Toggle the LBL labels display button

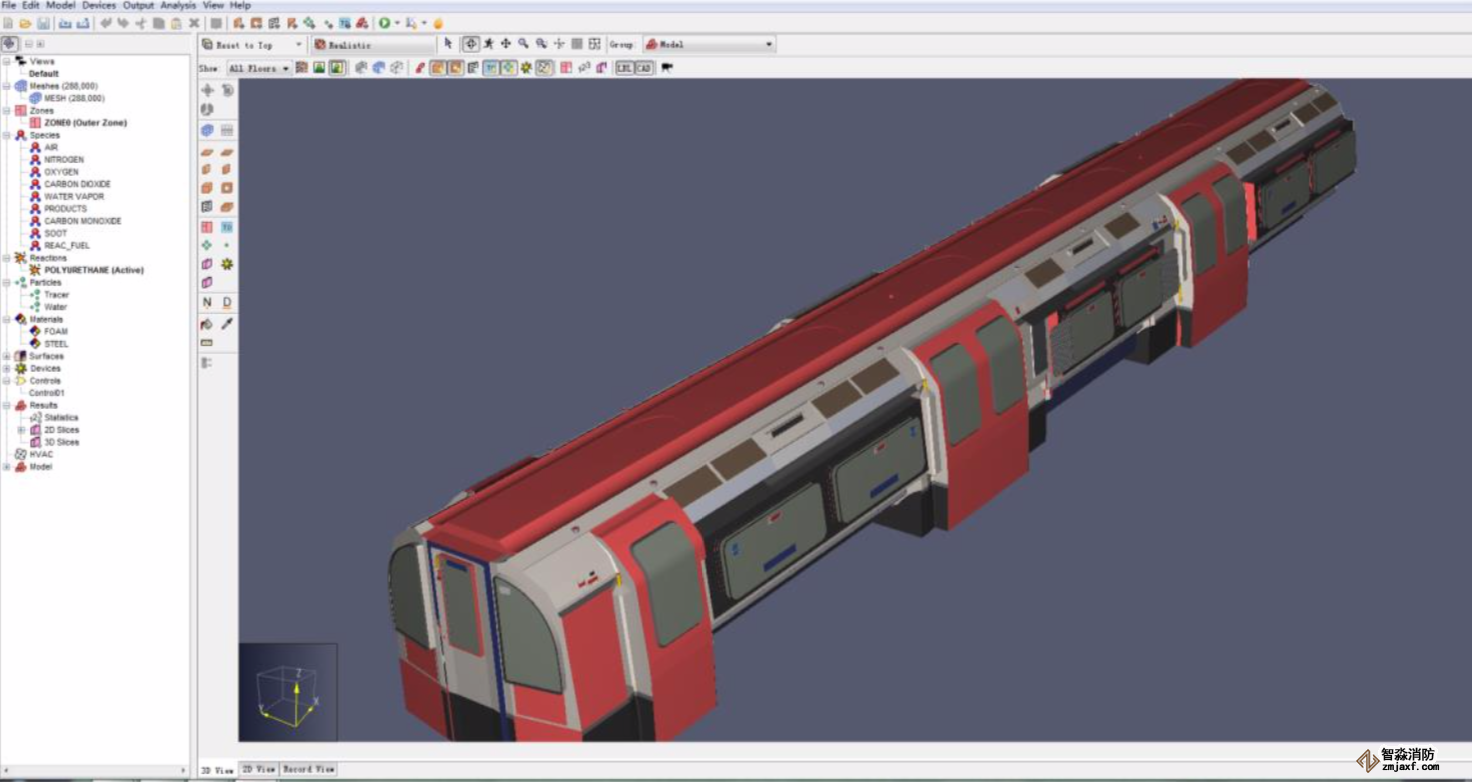click(x=625, y=68)
